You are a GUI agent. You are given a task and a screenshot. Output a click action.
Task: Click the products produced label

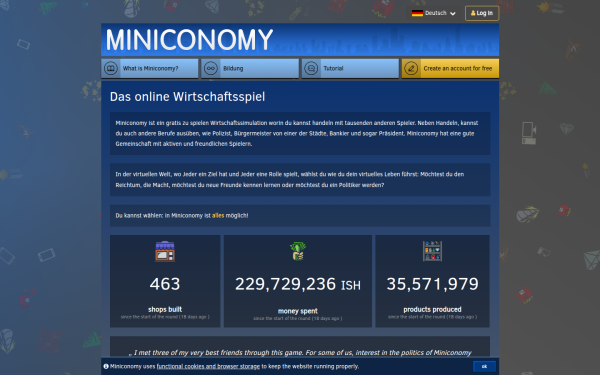(432, 309)
